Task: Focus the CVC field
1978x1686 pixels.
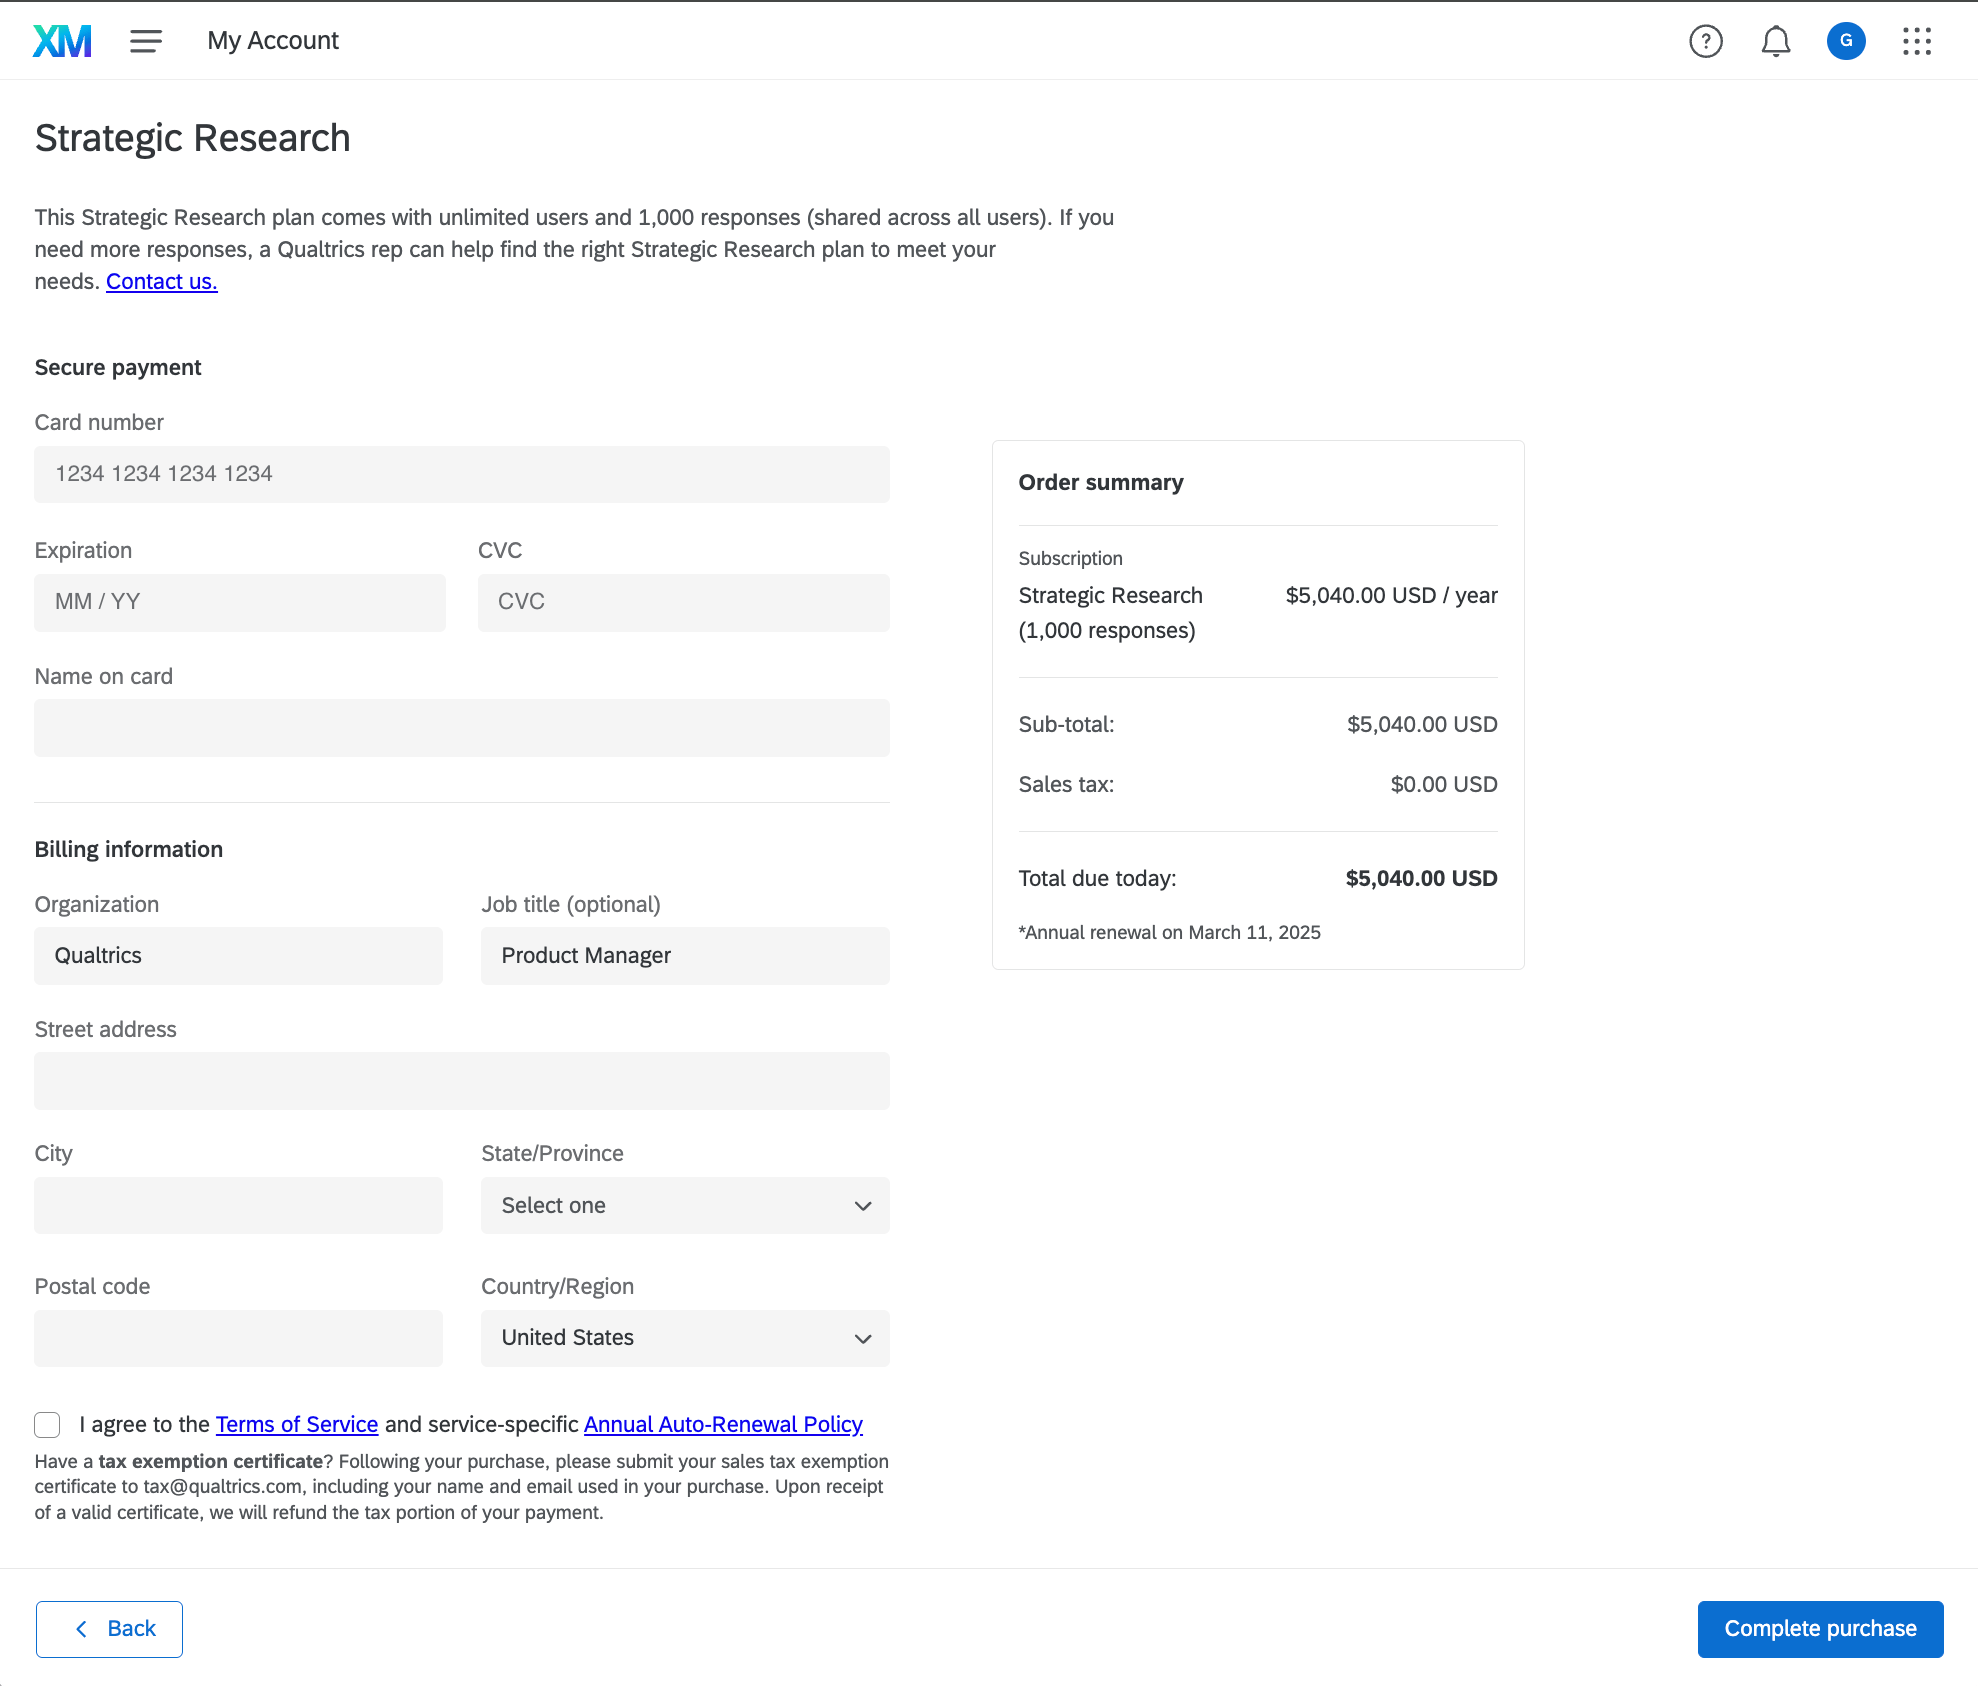Action: (684, 602)
